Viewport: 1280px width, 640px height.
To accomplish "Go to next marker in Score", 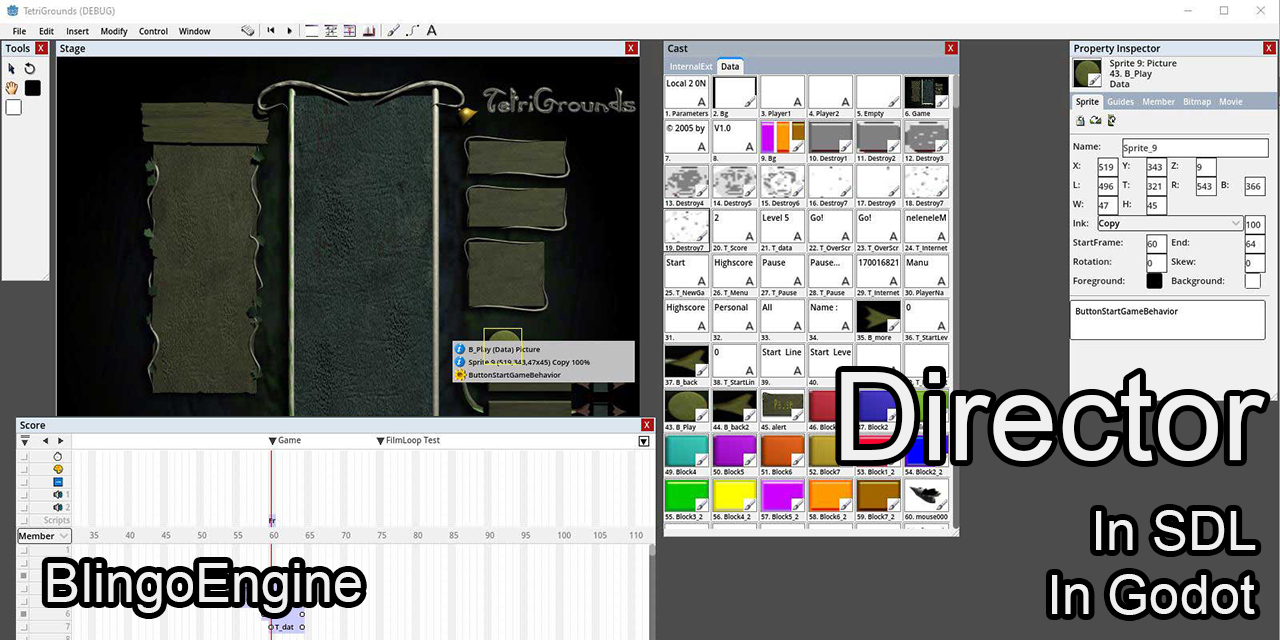I will coord(60,440).
